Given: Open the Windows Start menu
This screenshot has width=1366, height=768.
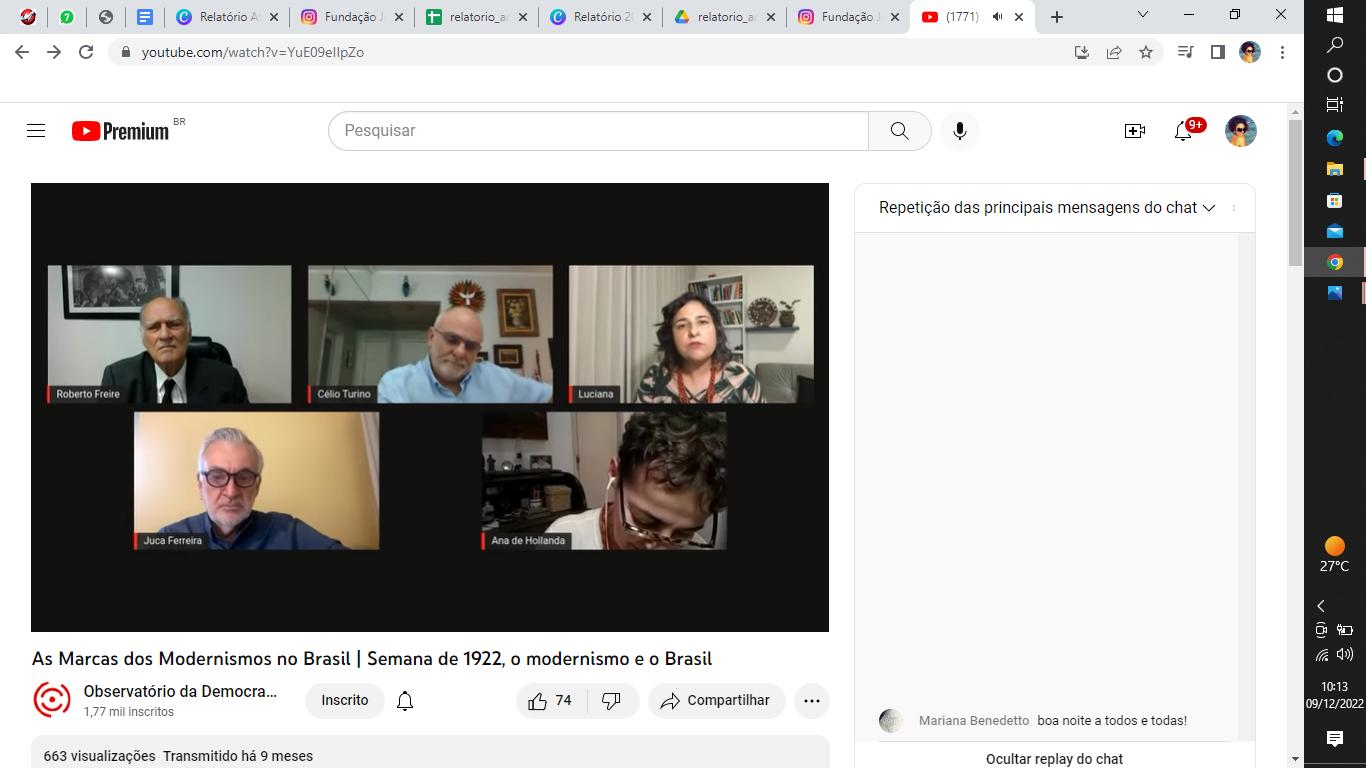Looking at the screenshot, I should pos(1335,15).
